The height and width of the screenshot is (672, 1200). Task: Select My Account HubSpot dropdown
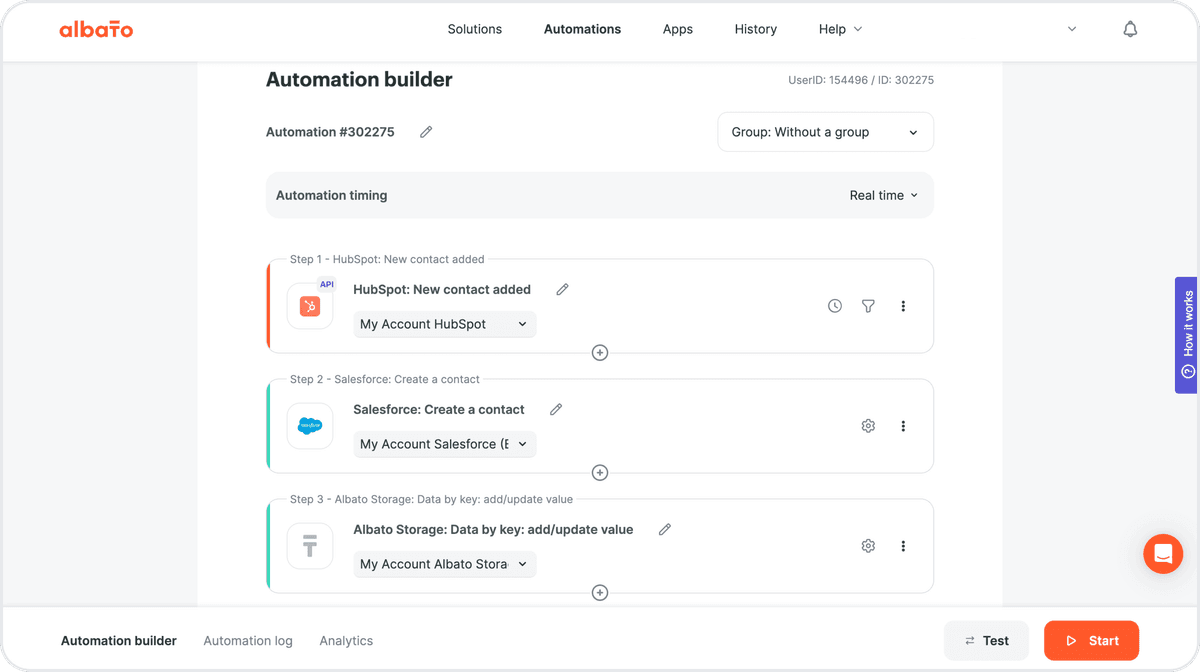(445, 324)
